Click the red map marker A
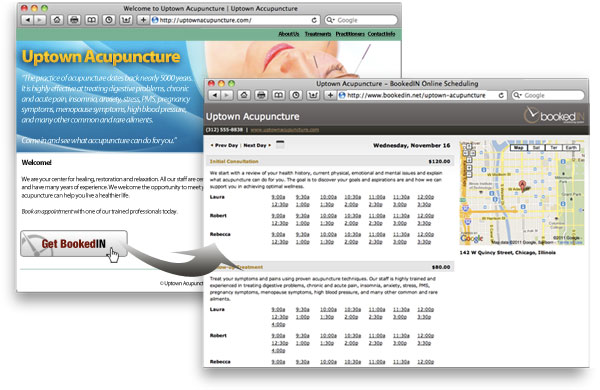 pos(522,185)
